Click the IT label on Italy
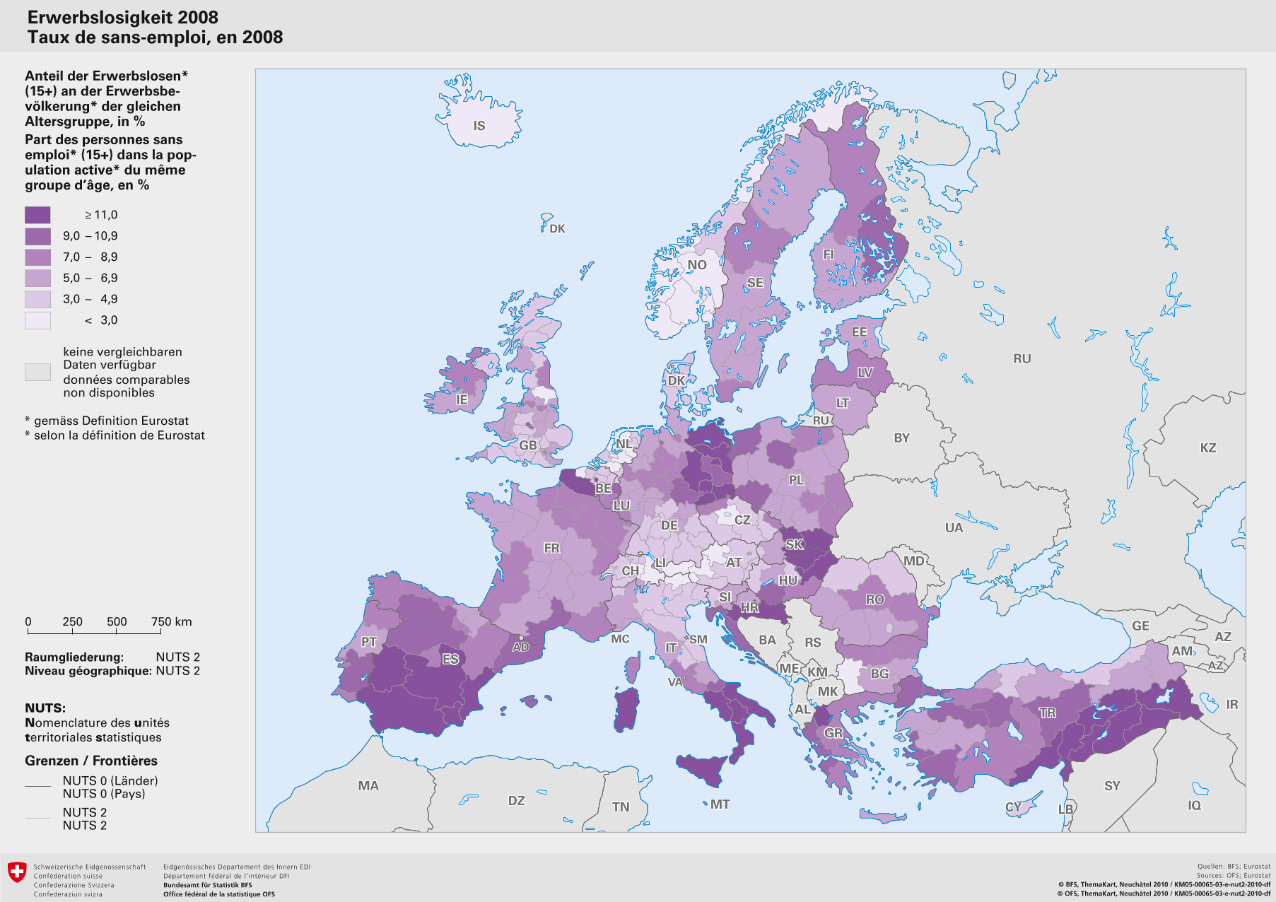1276x902 pixels. (672, 649)
